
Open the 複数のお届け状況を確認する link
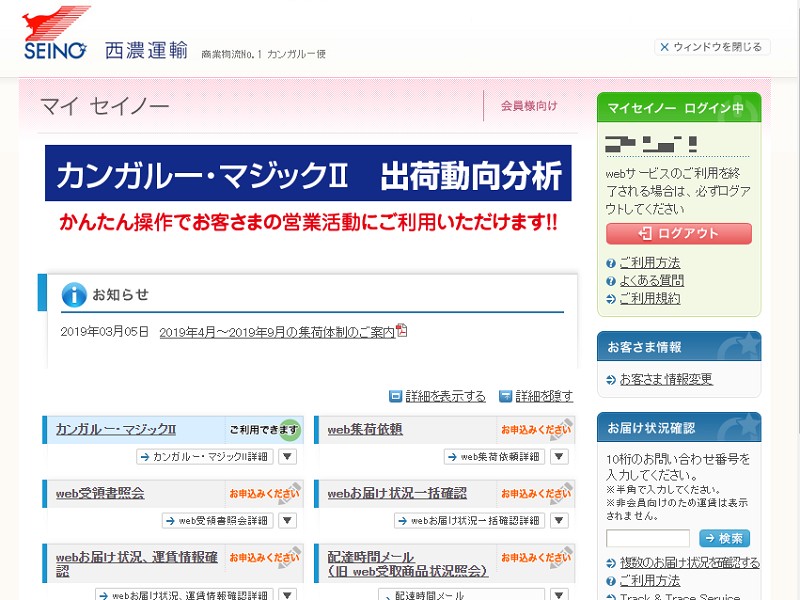tap(690, 563)
